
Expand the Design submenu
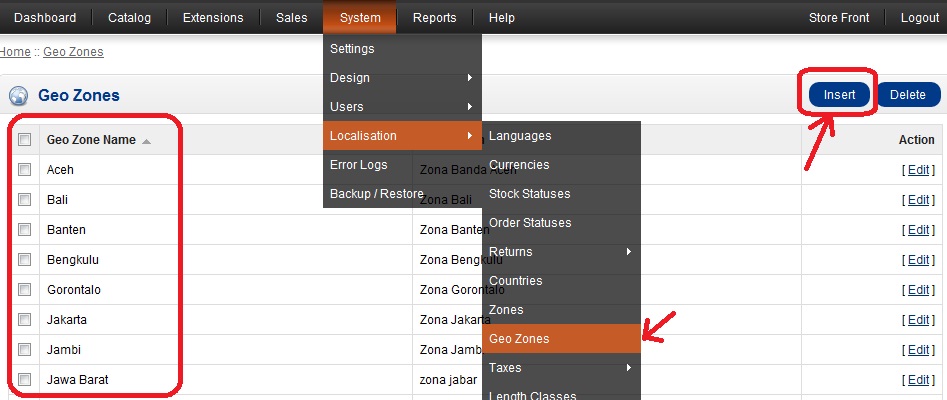pos(402,78)
